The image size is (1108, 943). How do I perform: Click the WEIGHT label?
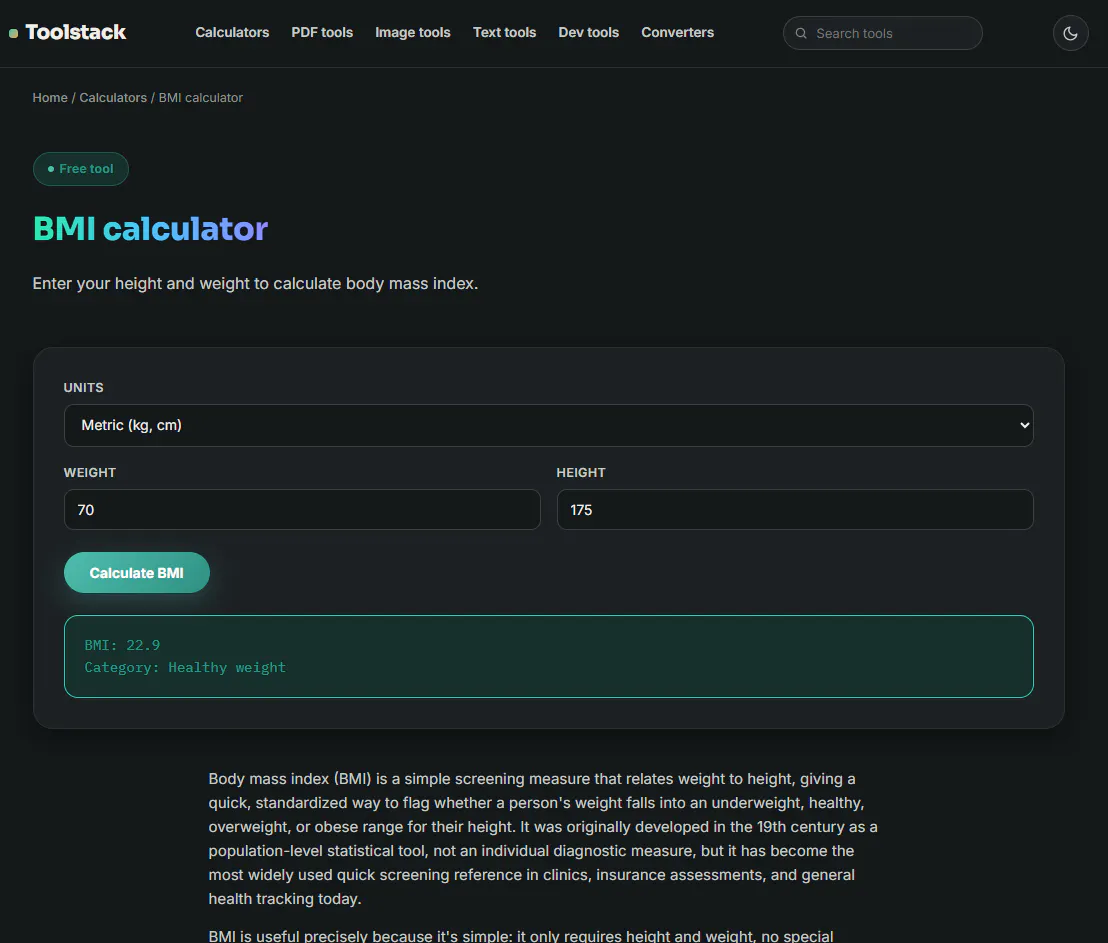pos(90,472)
